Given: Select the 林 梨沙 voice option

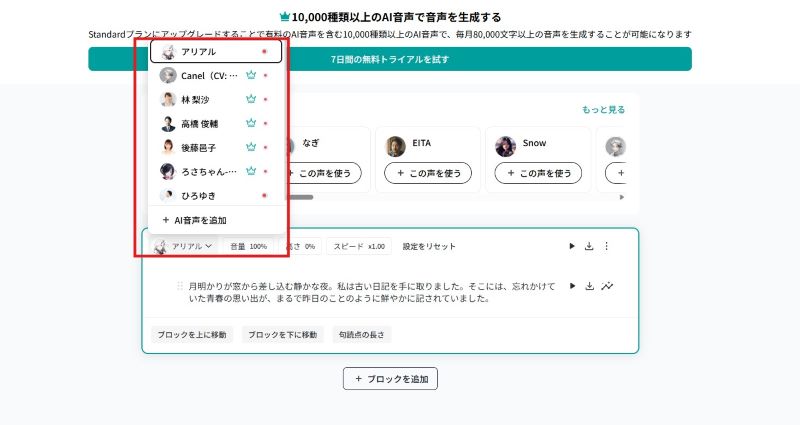Looking at the screenshot, I should pos(216,99).
